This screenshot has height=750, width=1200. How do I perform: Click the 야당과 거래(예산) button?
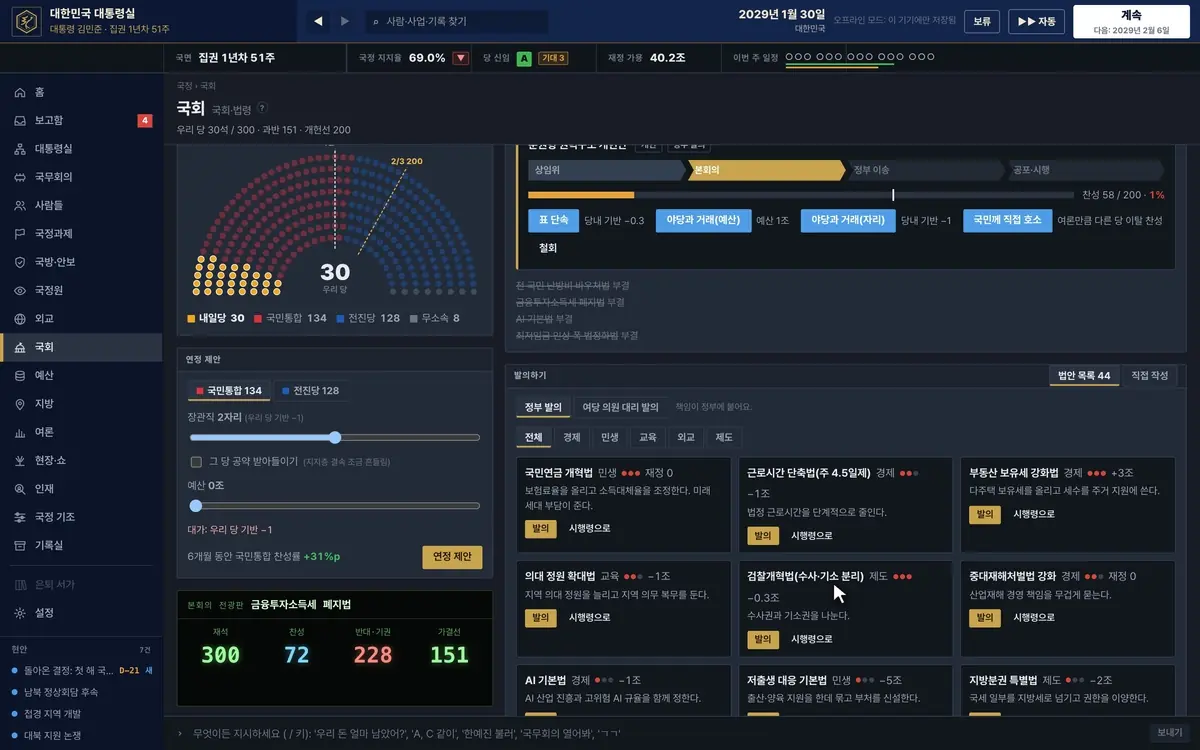point(703,220)
